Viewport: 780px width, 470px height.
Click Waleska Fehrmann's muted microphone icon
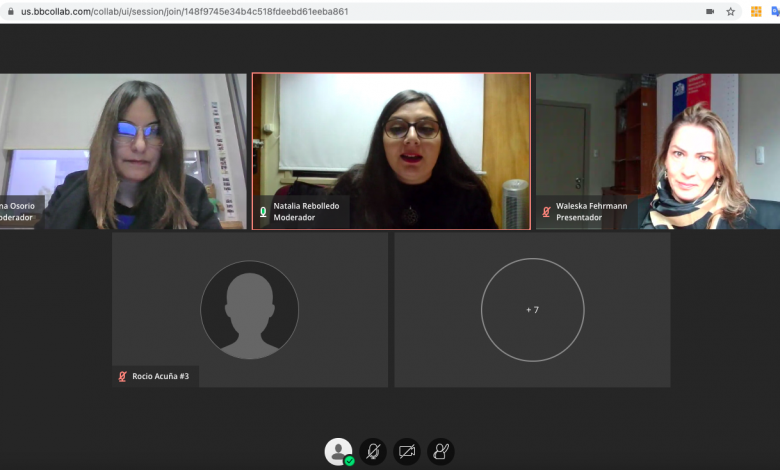546,212
